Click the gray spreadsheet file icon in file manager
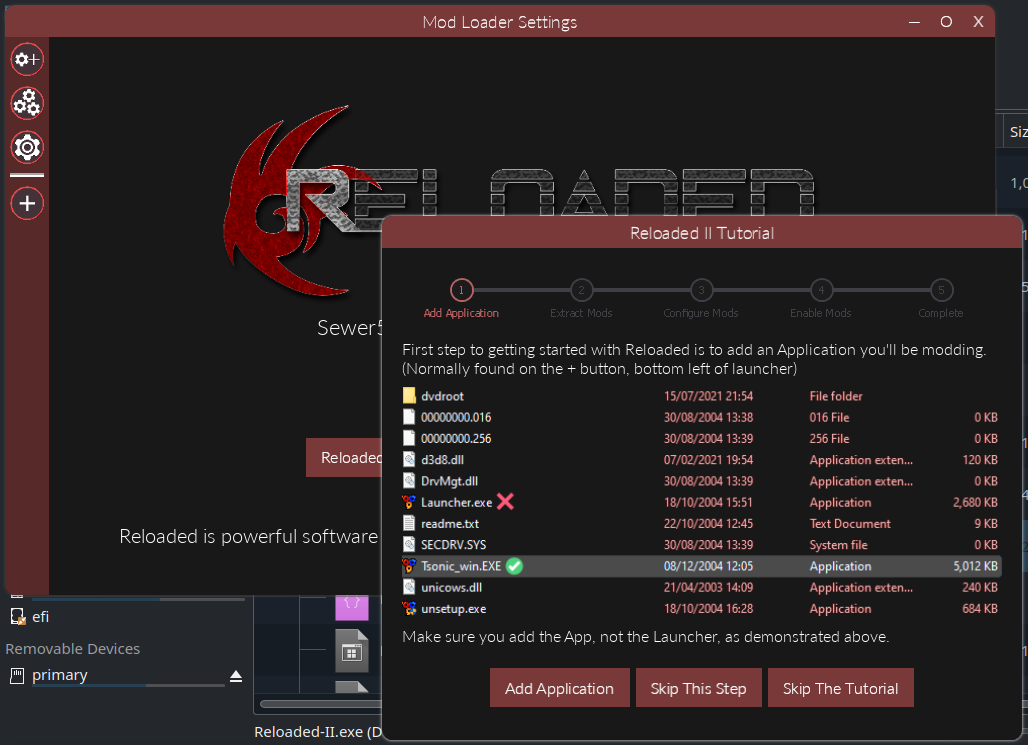The width and height of the screenshot is (1028, 745). pyautogui.click(x=351, y=651)
